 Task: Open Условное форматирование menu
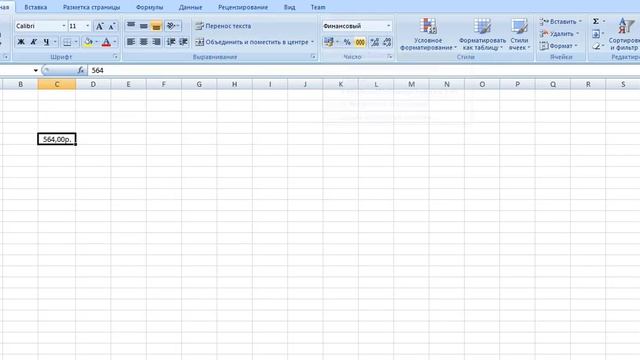click(x=428, y=35)
